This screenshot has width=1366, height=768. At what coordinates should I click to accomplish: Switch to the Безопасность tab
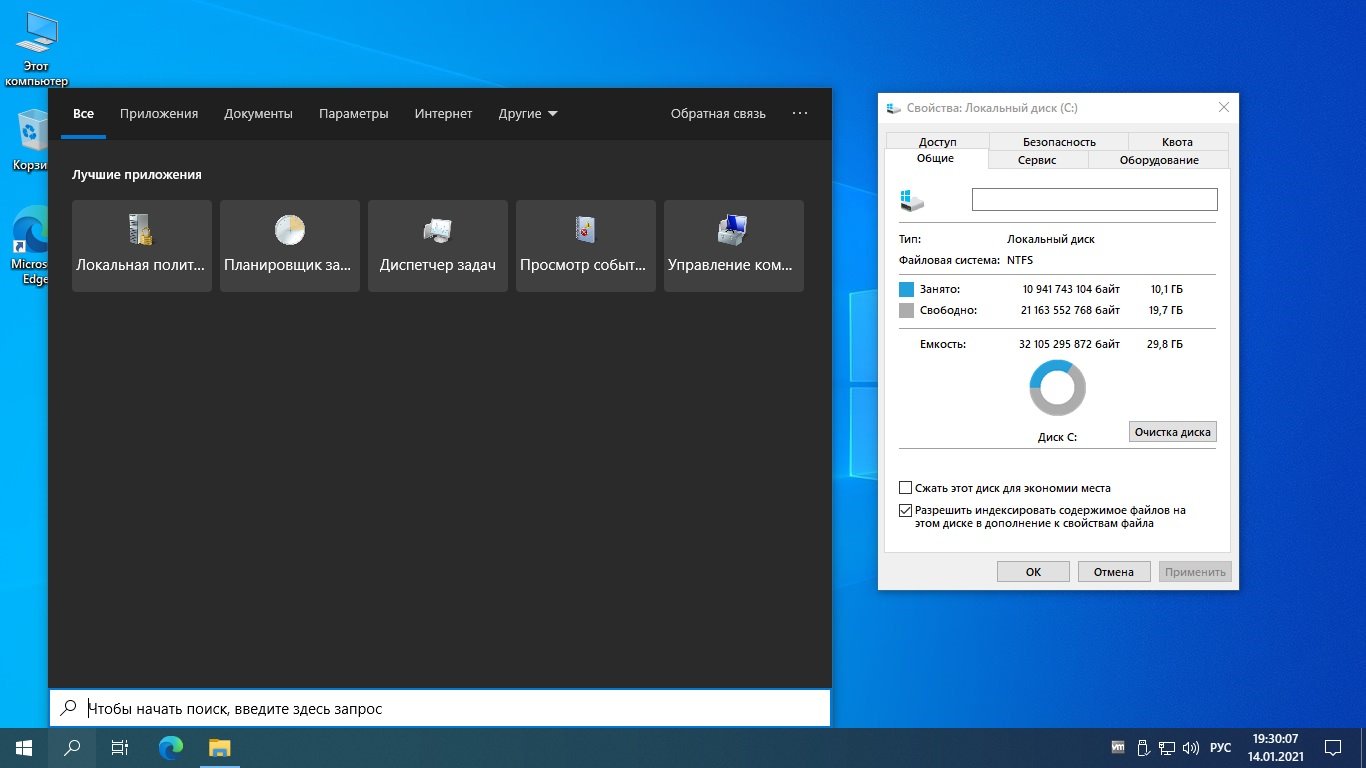pos(1059,142)
